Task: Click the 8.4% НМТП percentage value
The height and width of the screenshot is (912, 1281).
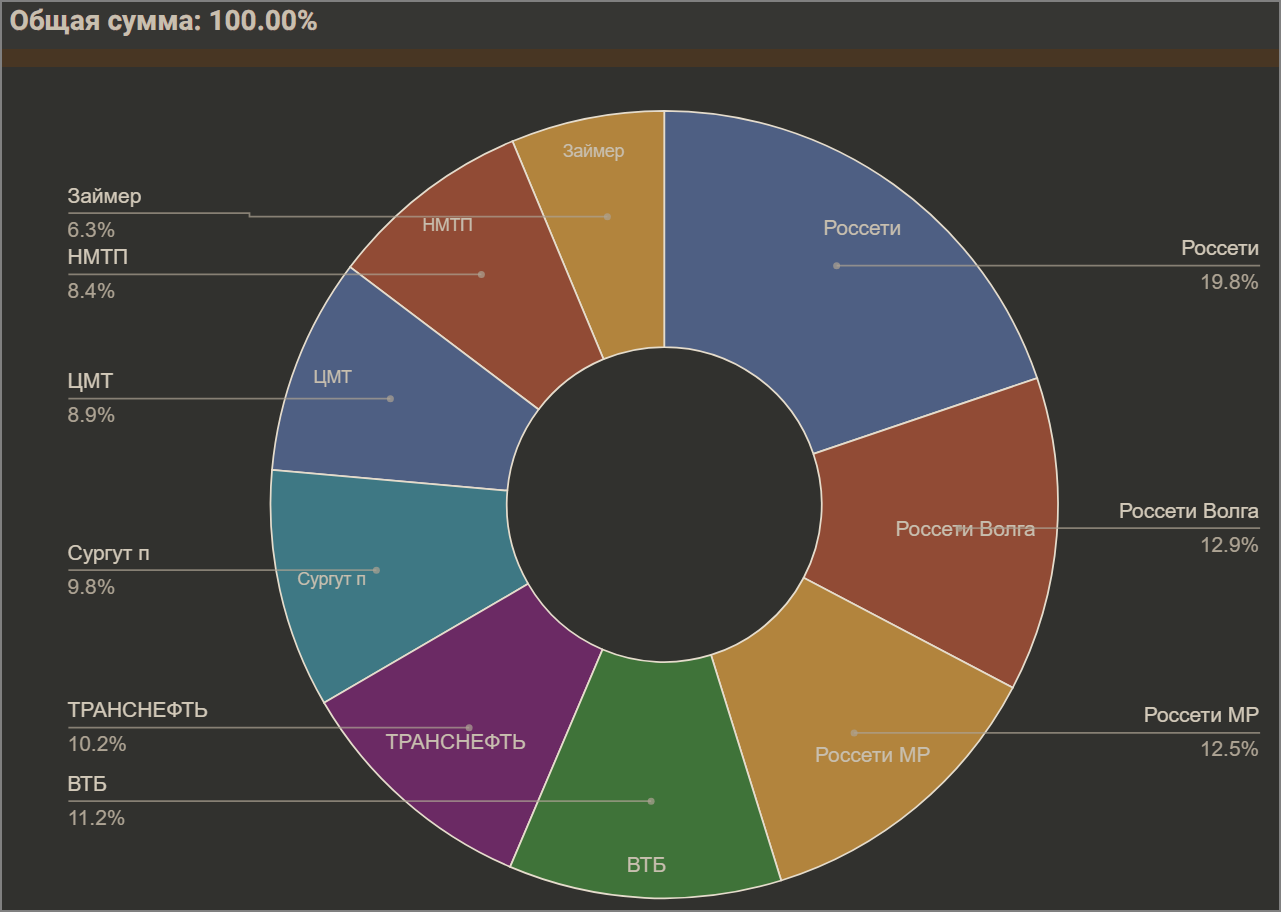Action: pyautogui.click(x=91, y=291)
